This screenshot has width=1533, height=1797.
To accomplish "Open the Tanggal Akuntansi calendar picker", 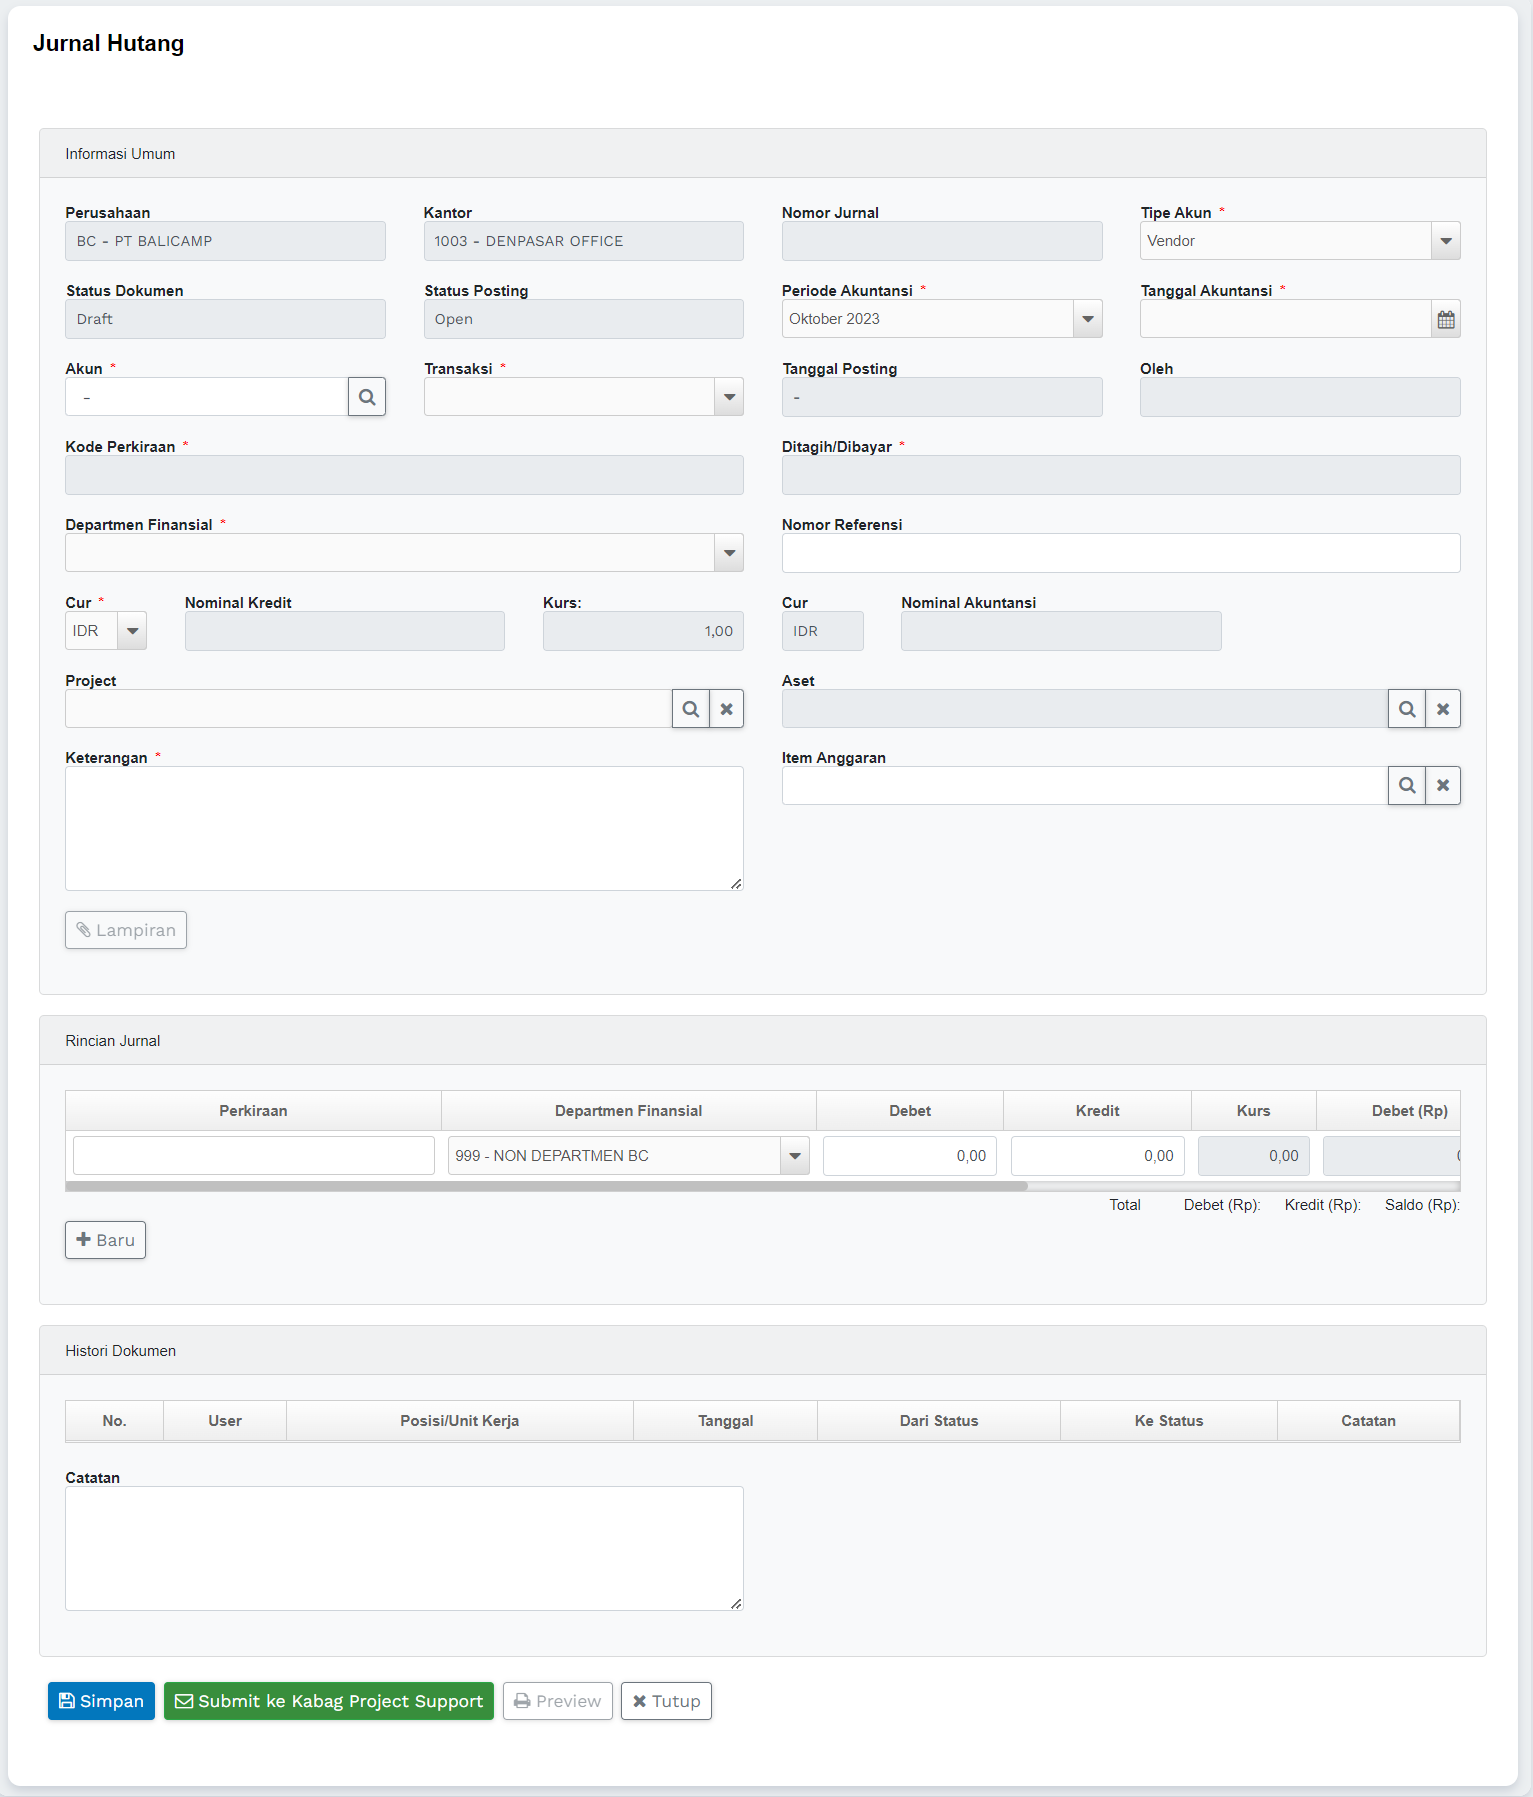I will point(1445,319).
